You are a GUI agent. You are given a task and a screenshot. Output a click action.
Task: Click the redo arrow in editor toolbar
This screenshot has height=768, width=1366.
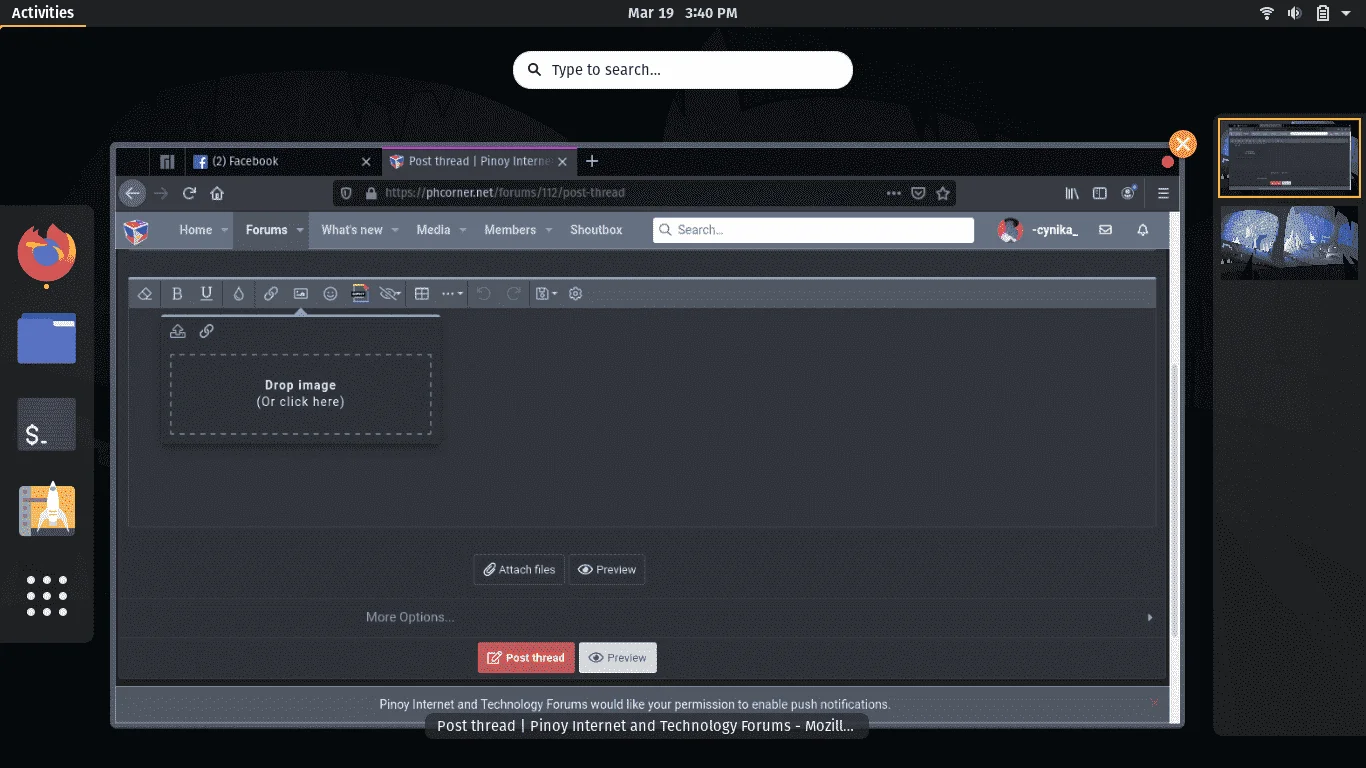(x=514, y=294)
